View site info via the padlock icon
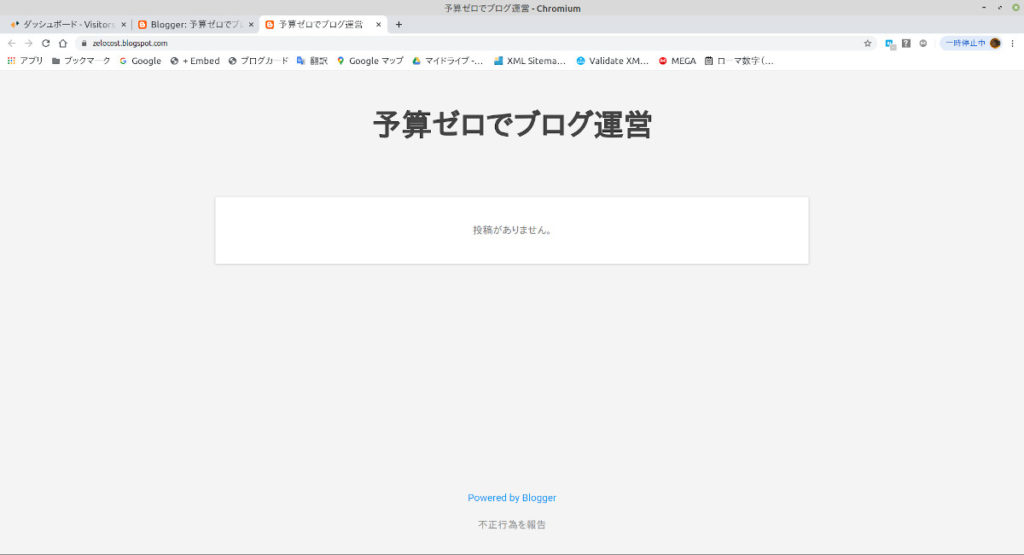 tap(84, 43)
